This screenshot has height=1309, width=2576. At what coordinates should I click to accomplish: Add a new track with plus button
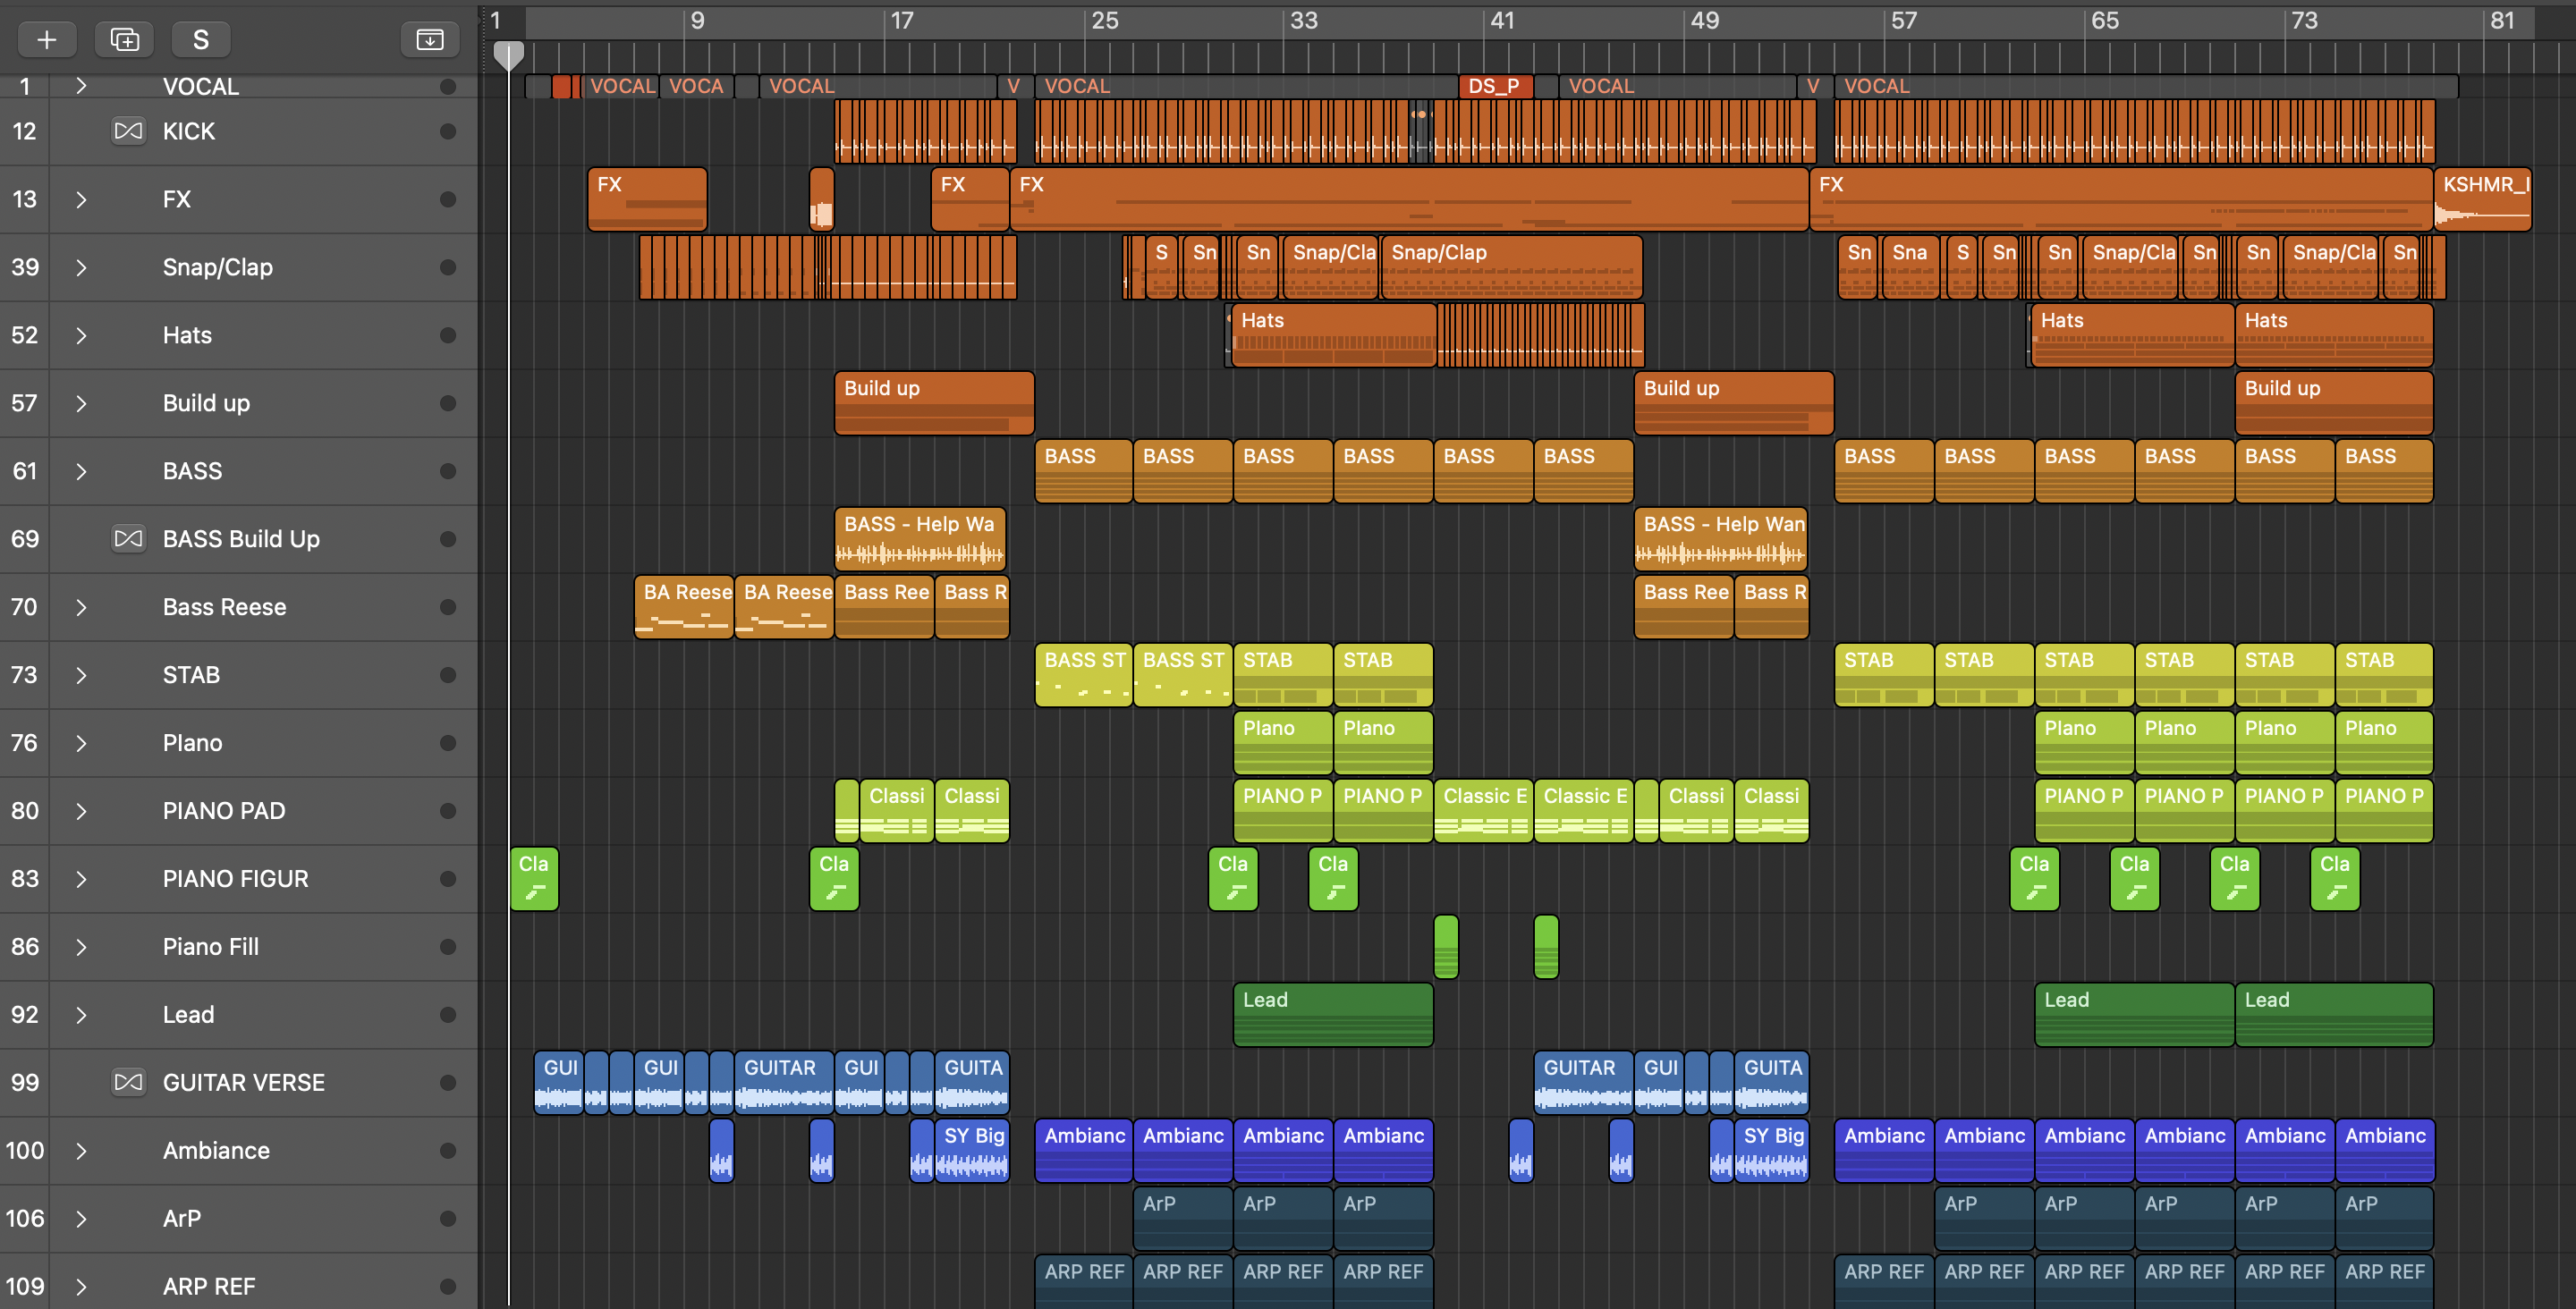coord(46,39)
